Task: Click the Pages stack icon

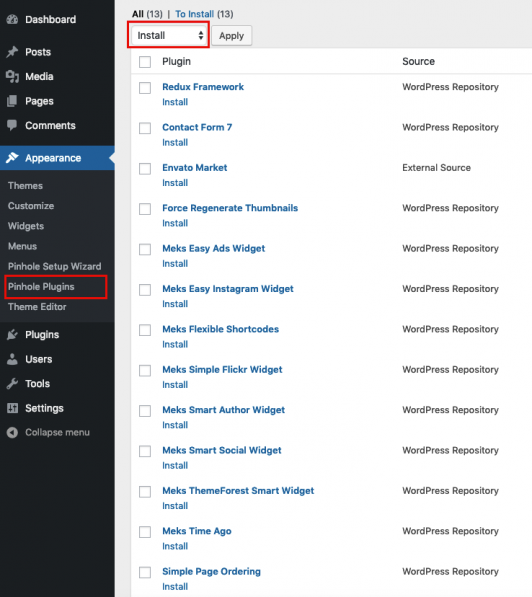Action: 12,101
